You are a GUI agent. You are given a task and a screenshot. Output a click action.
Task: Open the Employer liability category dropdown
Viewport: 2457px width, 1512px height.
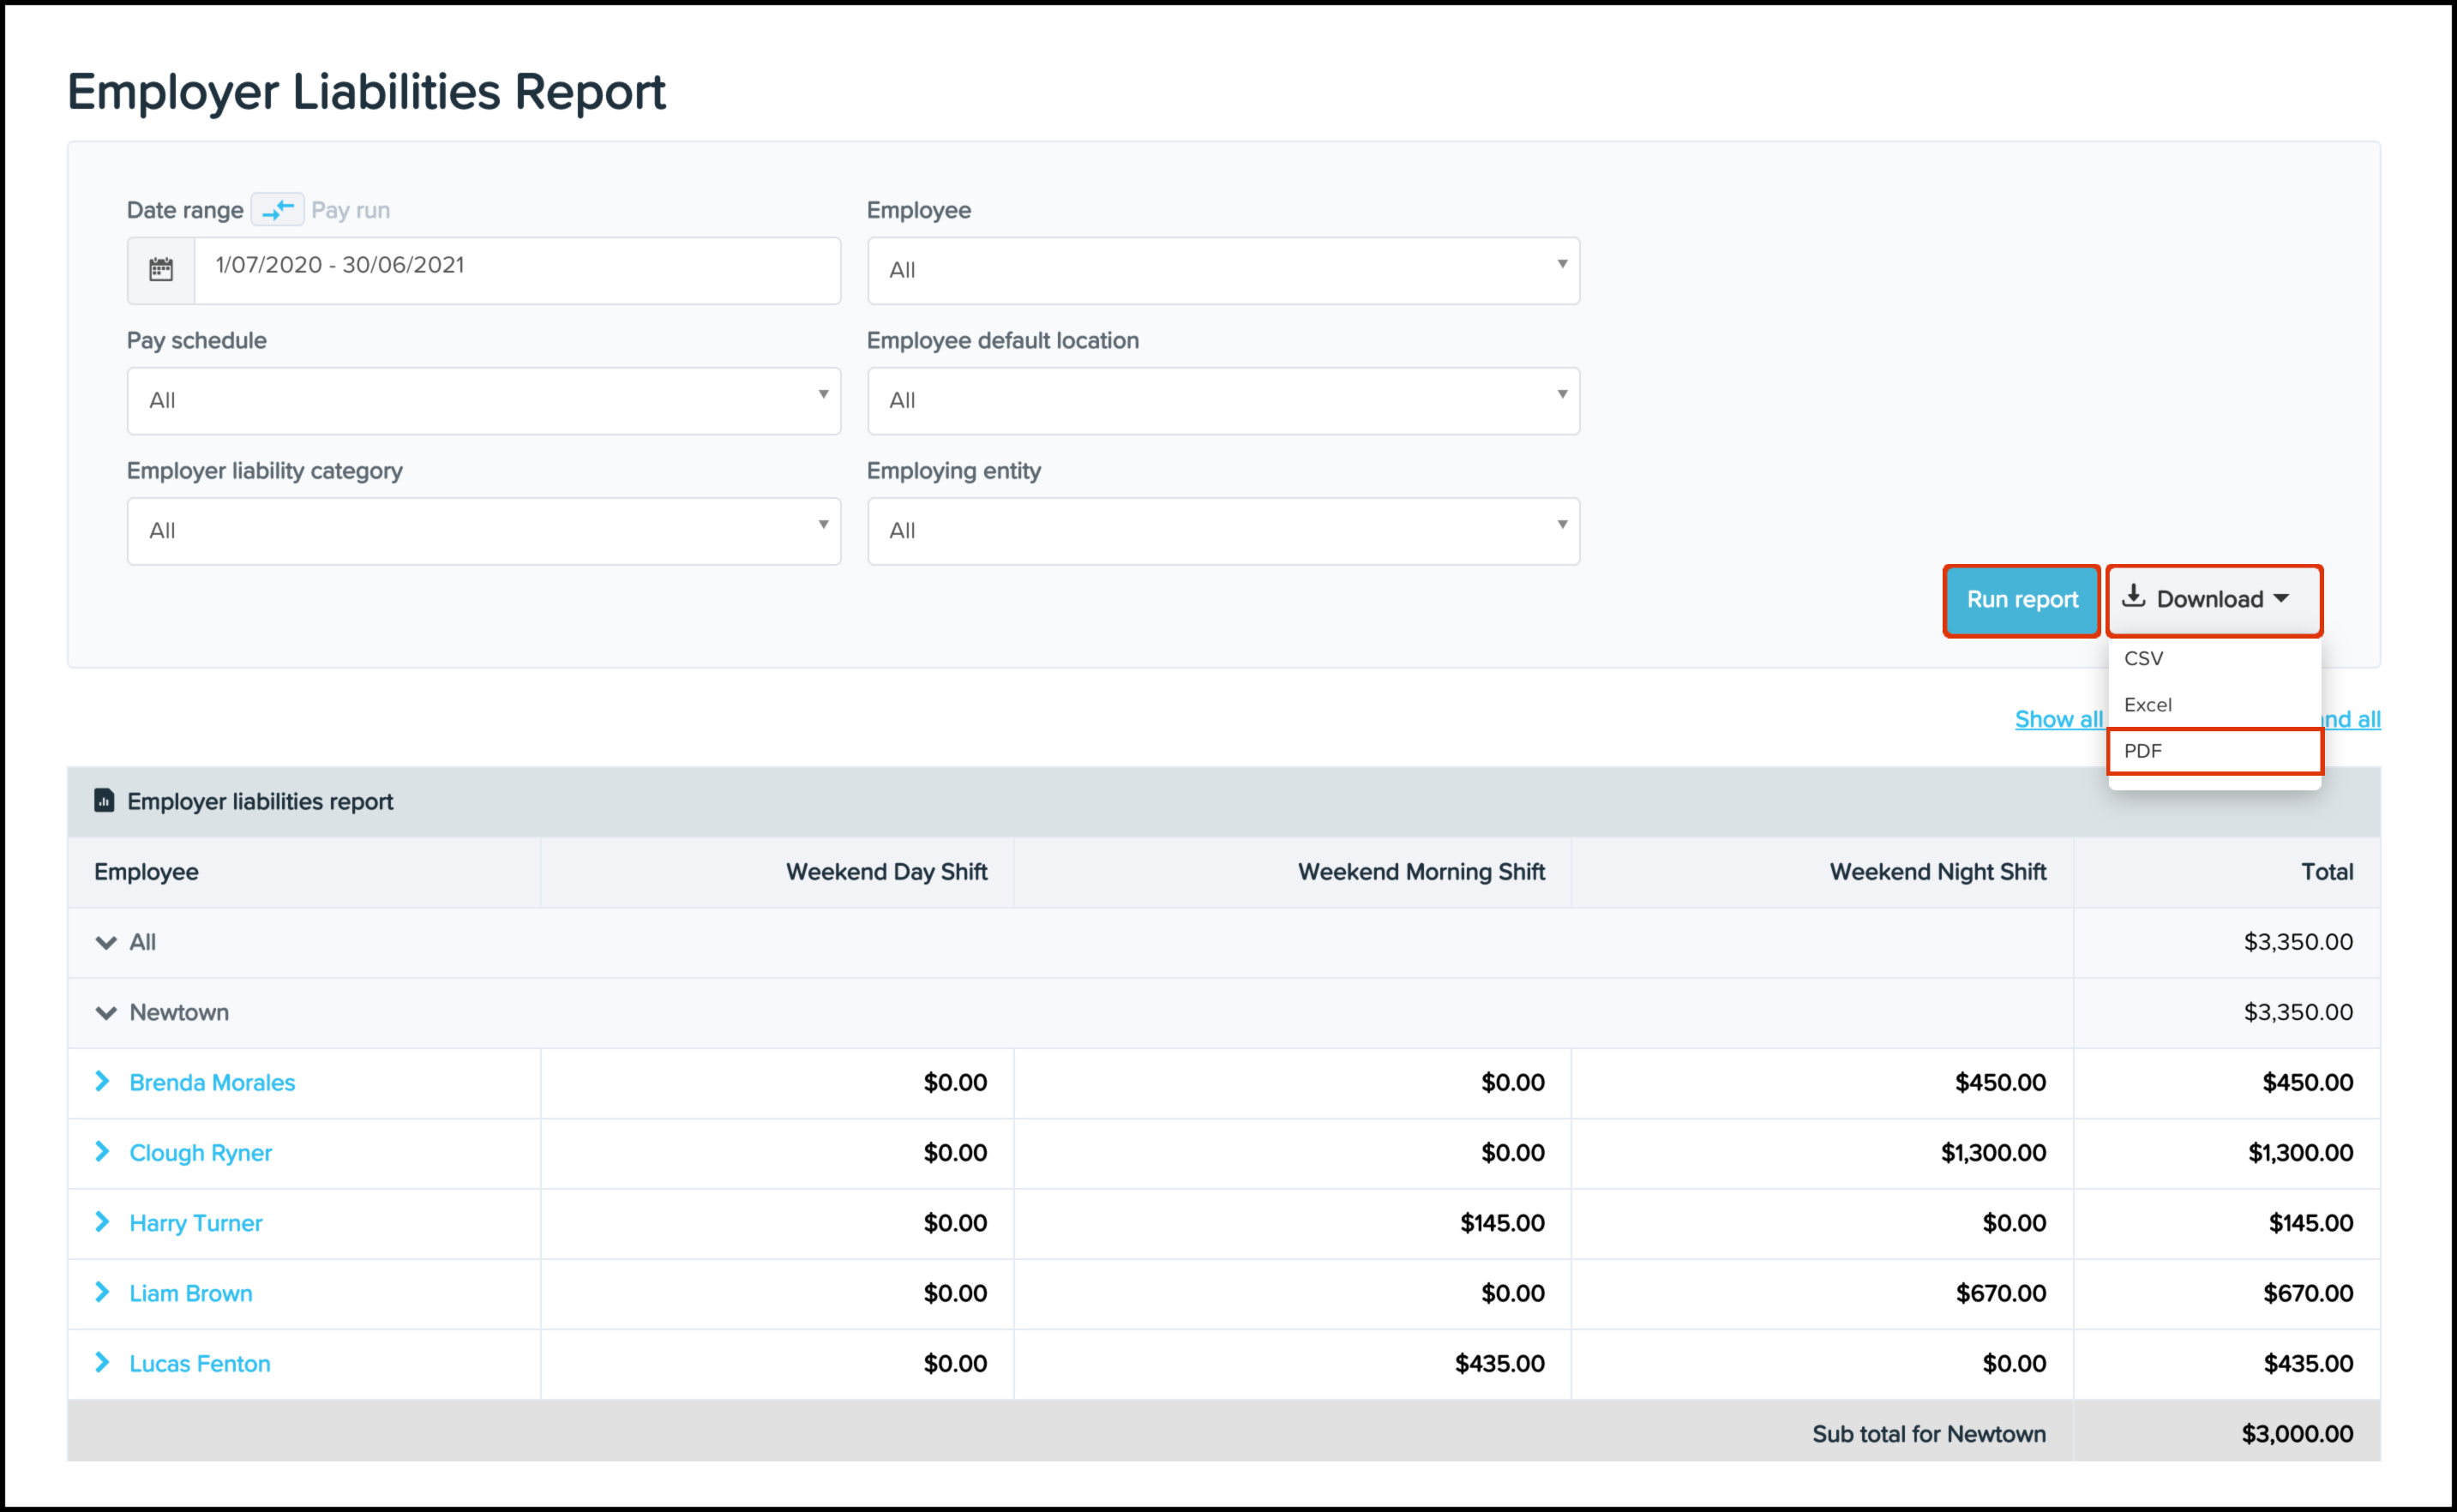pos(483,531)
